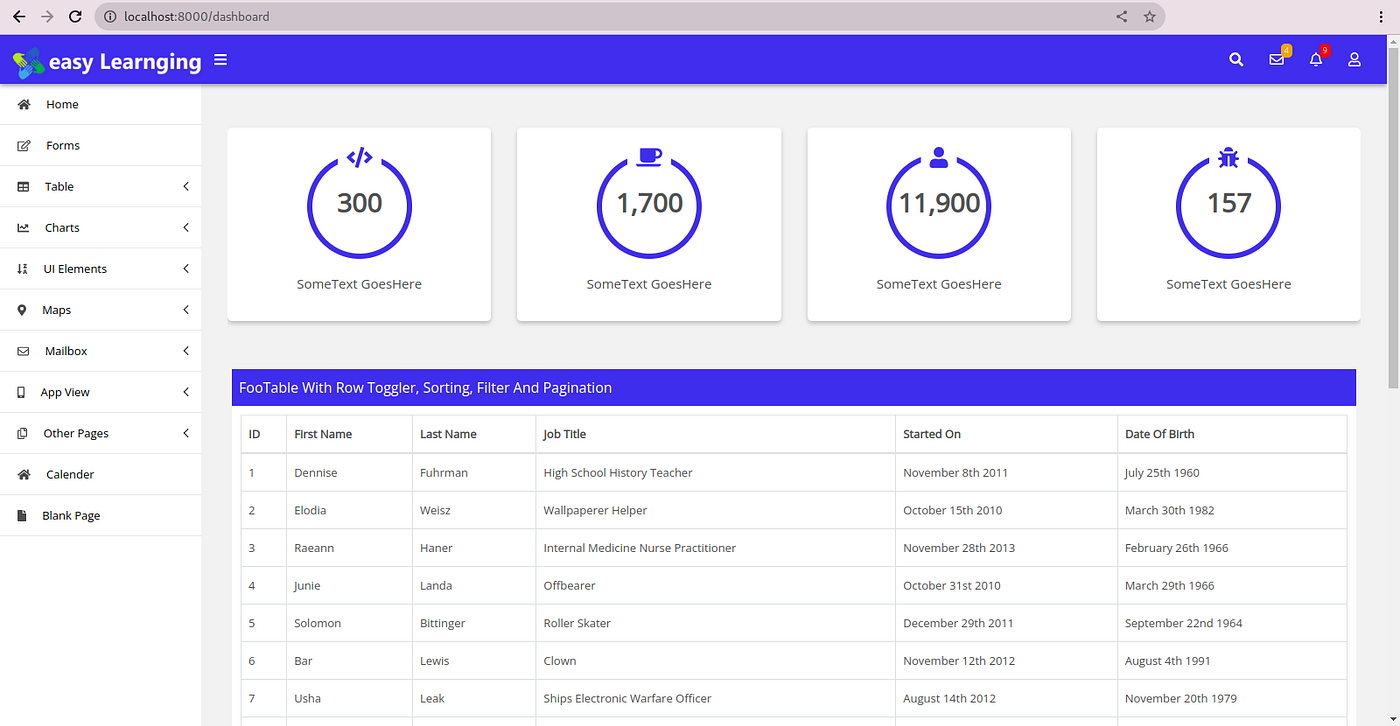Open search with the magnifier icon
The image size is (1400, 726).
tap(1236, 60)
